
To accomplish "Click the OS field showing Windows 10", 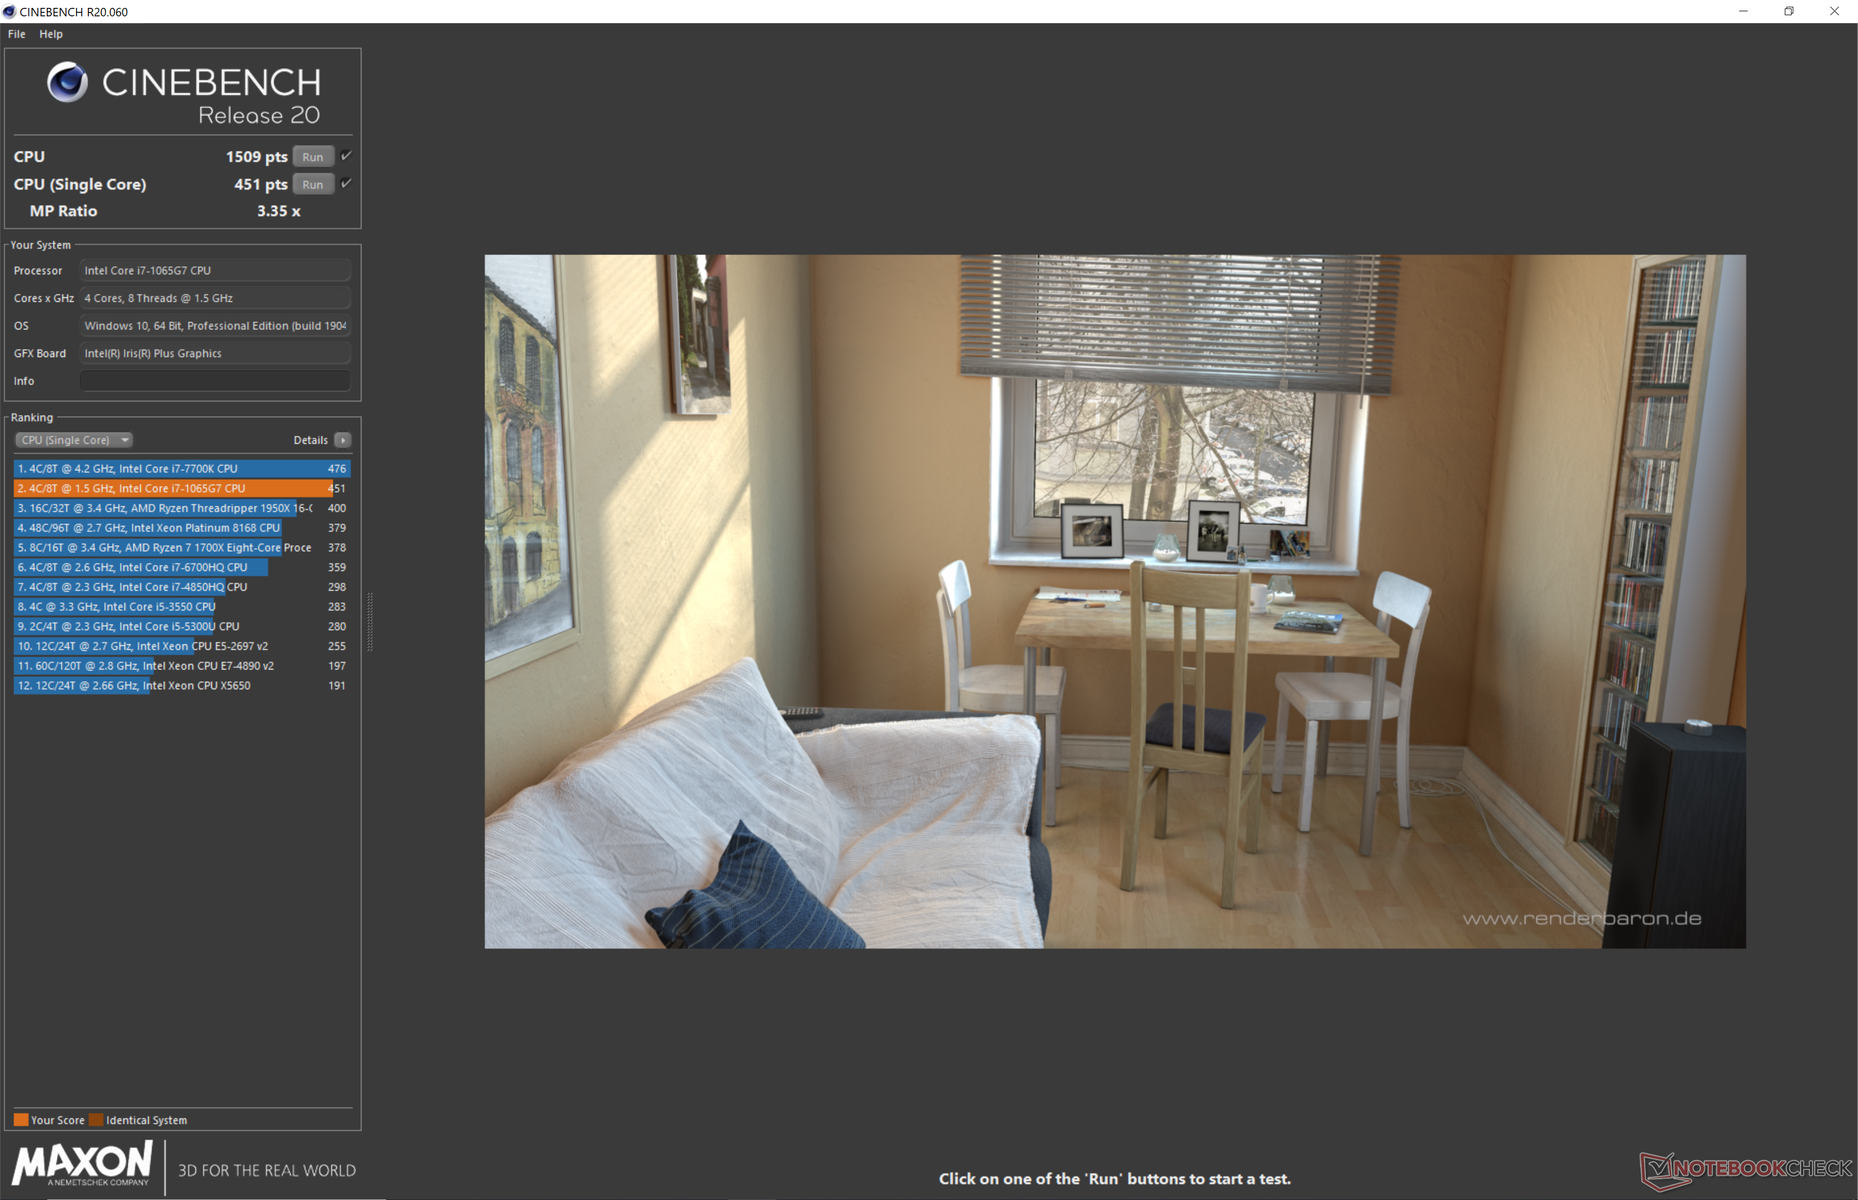I will click(x=215, y=326).
